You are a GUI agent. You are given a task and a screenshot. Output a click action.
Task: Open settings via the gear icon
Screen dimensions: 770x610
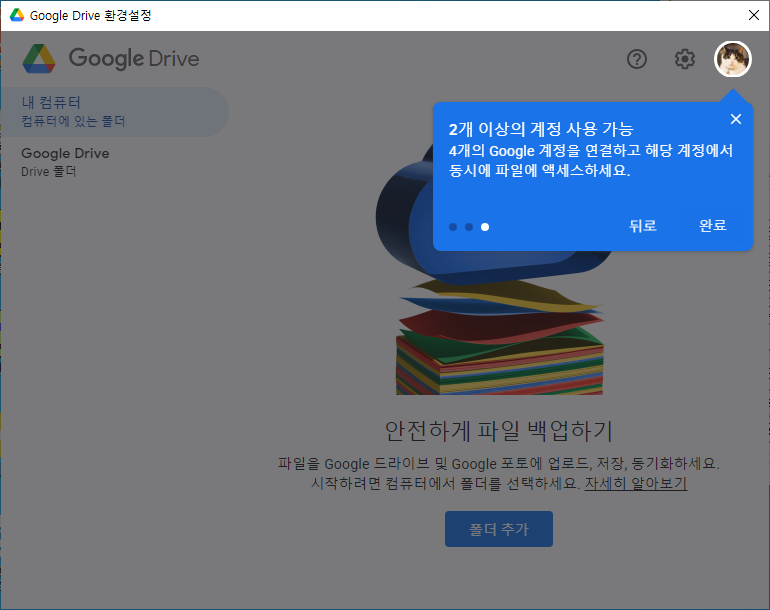(685, 59)
